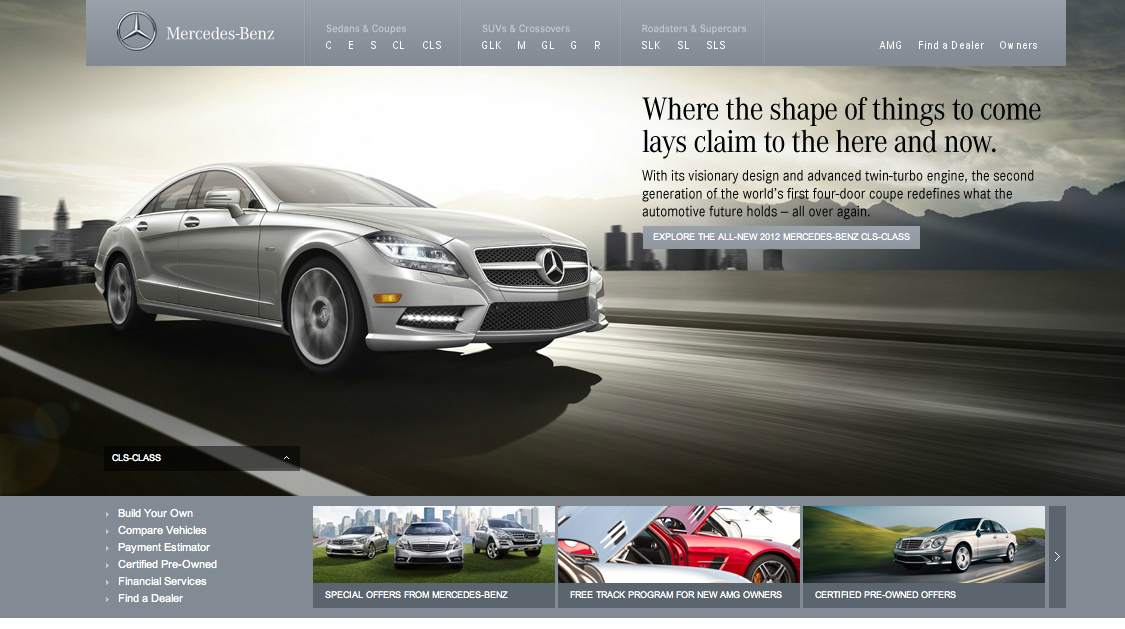Viewport: 1125px width, 629px height.
Task: Select the CLS model in navigation
Action: 431,46
